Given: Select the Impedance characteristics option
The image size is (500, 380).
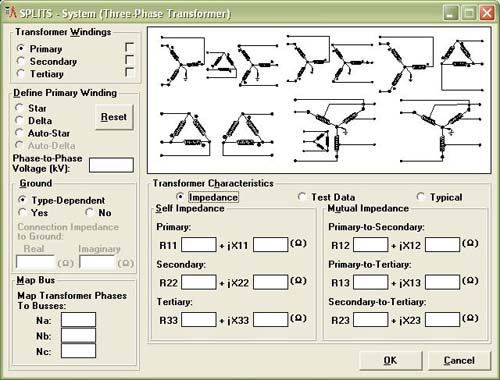Looking at the screenshot, I should point(180,197).
